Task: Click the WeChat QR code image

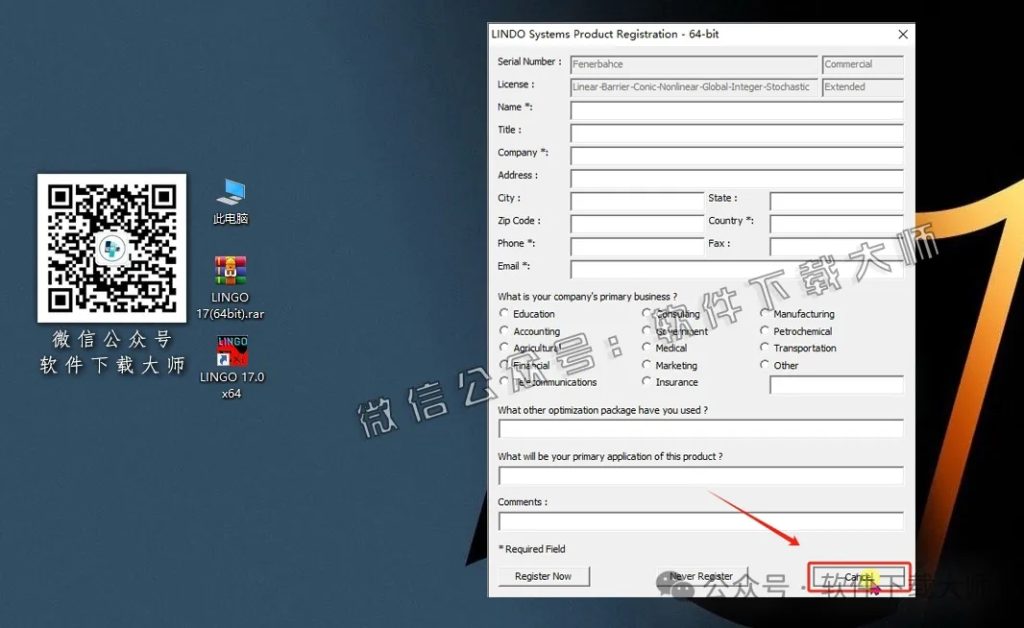Action: [x=112, y=247]
